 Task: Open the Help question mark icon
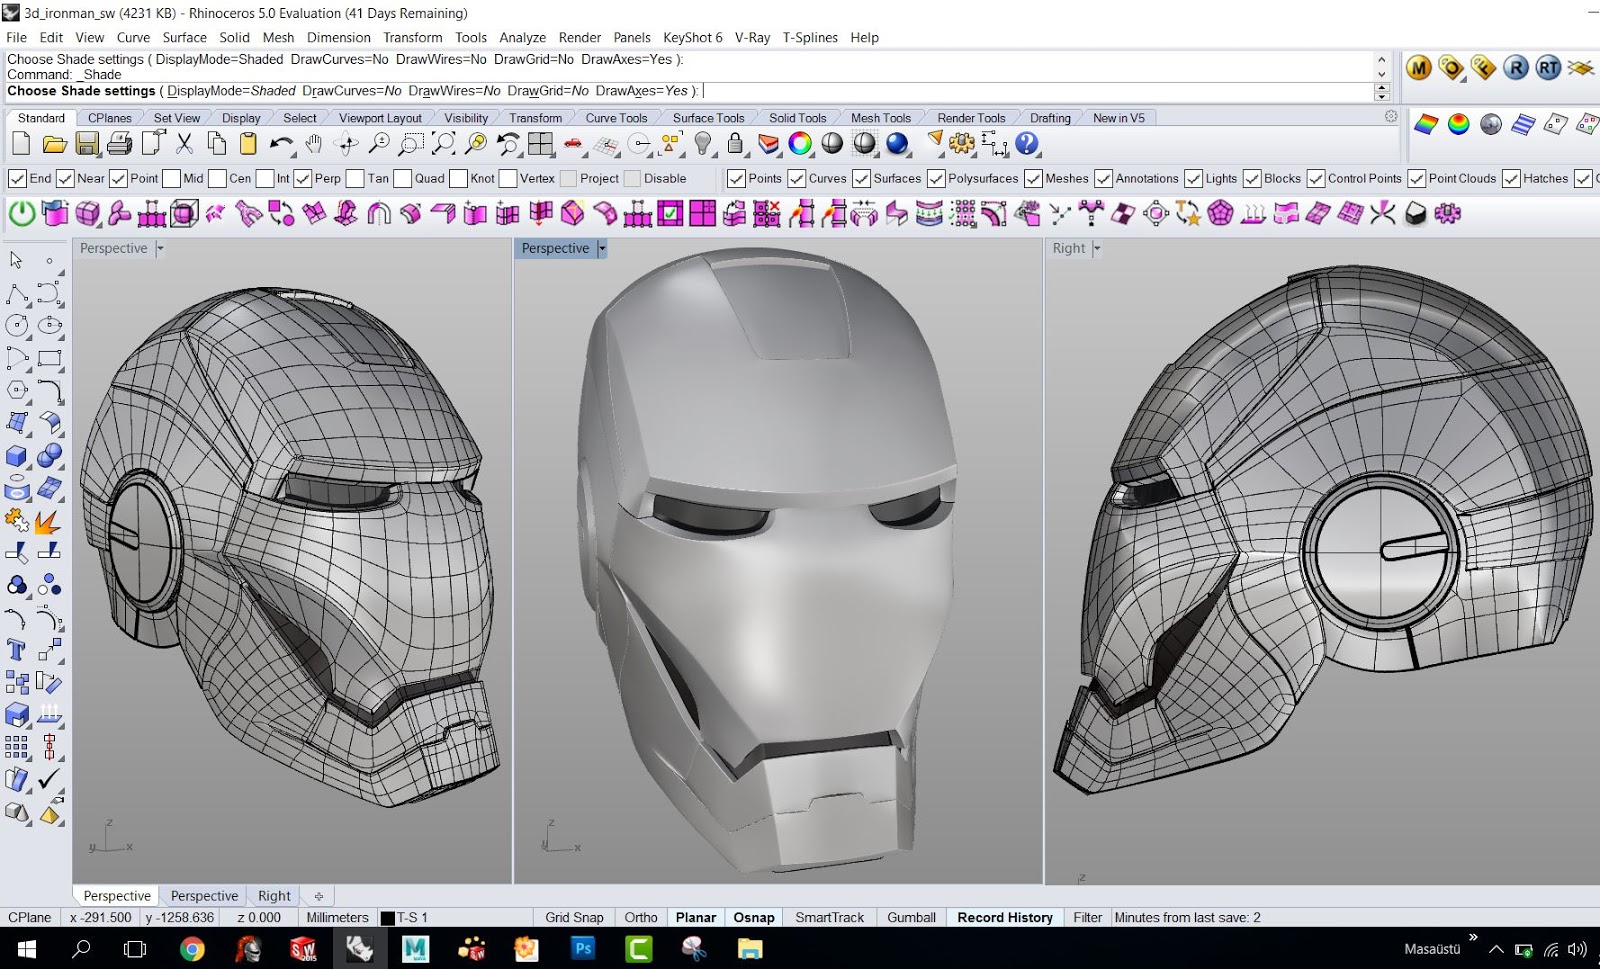[1027, 144]
